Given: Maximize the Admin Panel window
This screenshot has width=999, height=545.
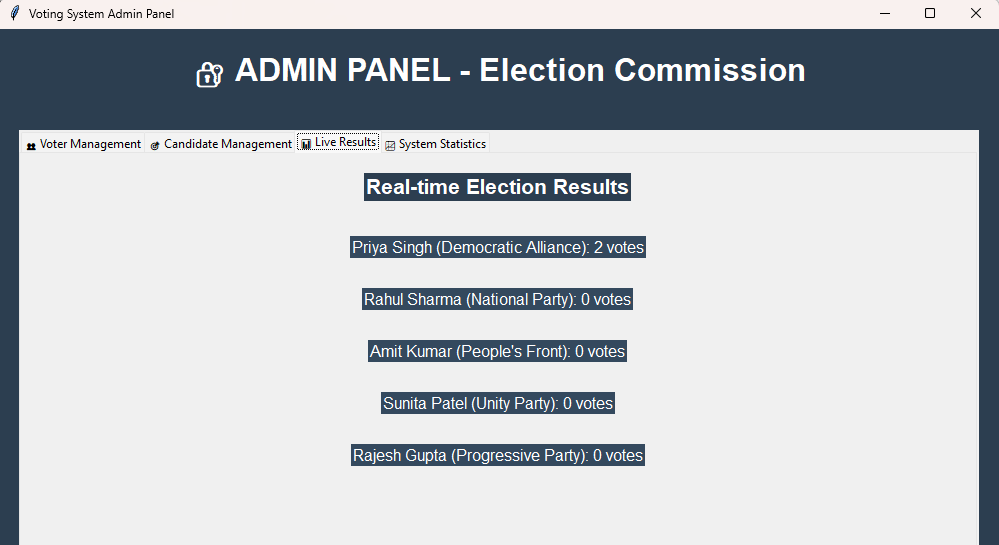Looking at the screenshot, I should coord(930,14).
